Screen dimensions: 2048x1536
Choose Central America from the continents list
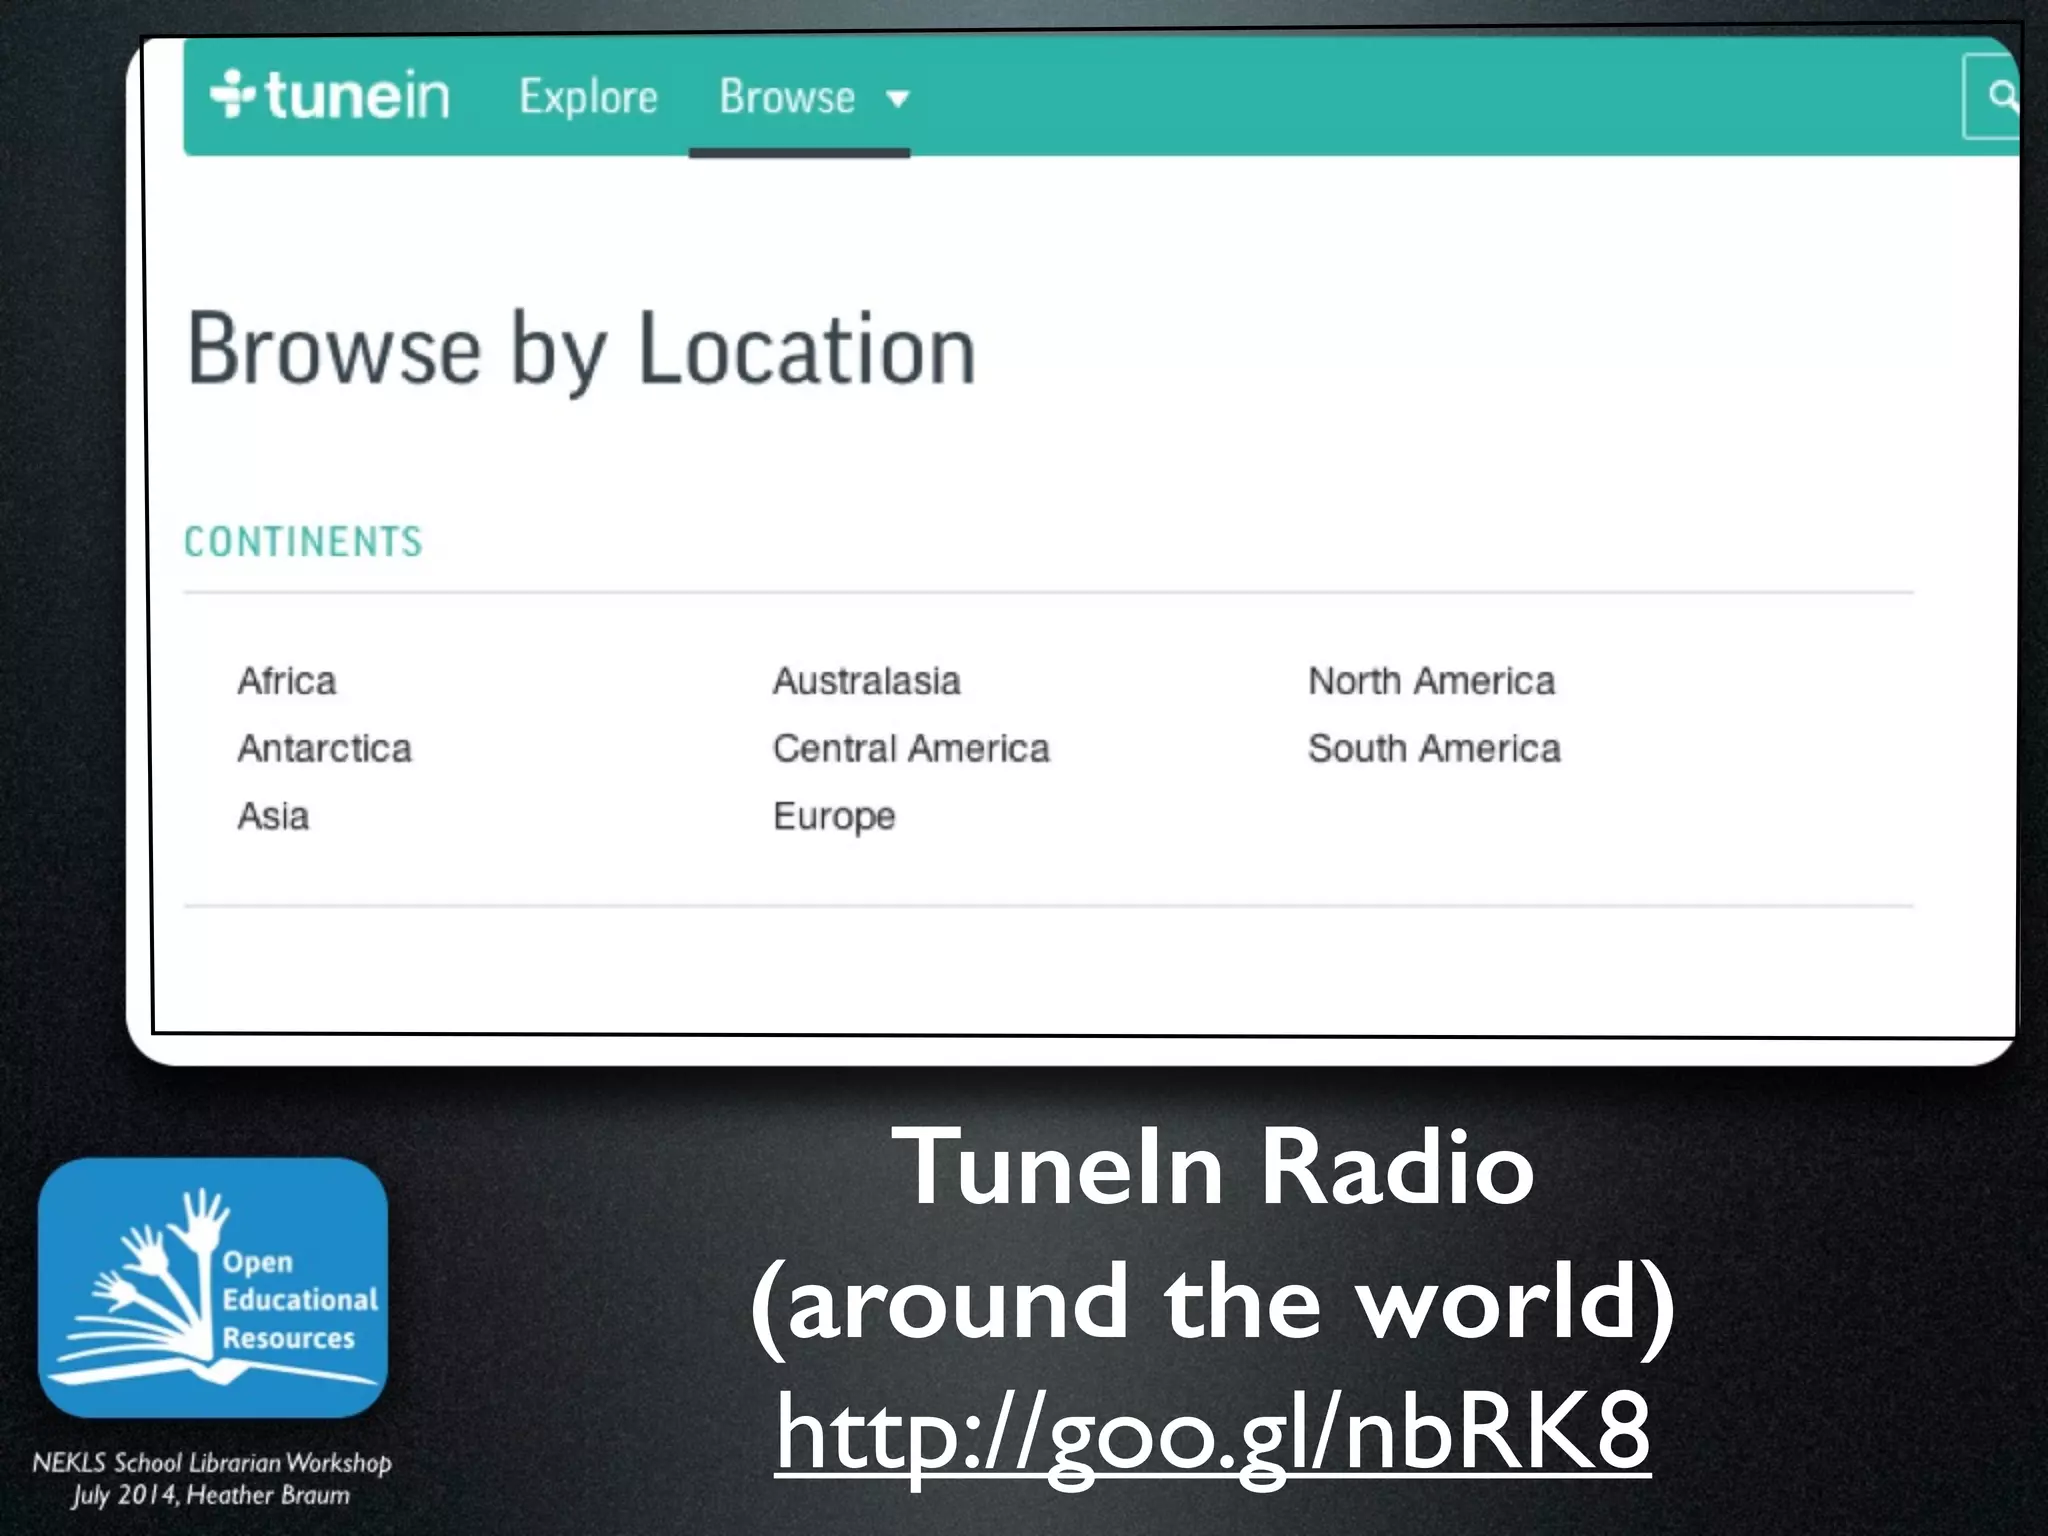click(x=911, y=748)
